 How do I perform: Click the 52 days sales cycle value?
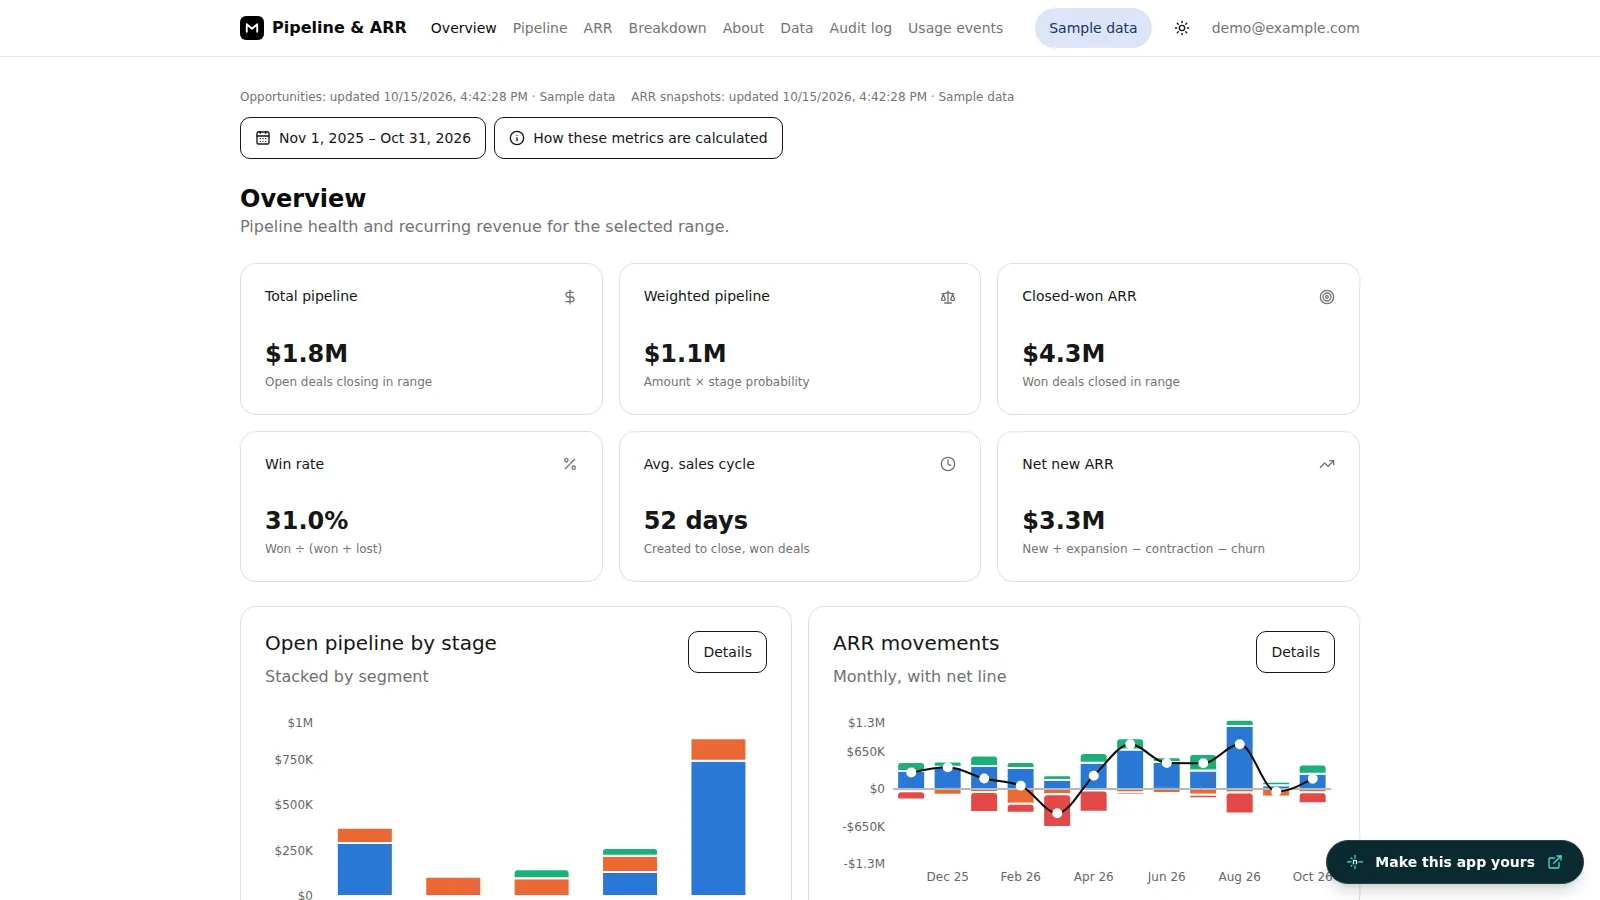pyautogui.click(x=696, y=520)
